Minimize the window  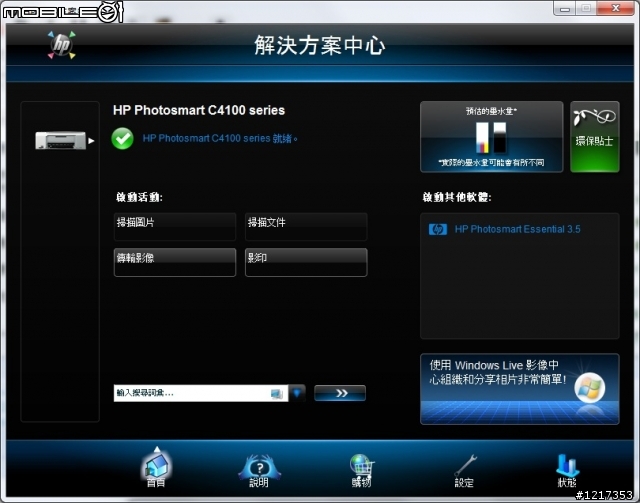(565, 8)
